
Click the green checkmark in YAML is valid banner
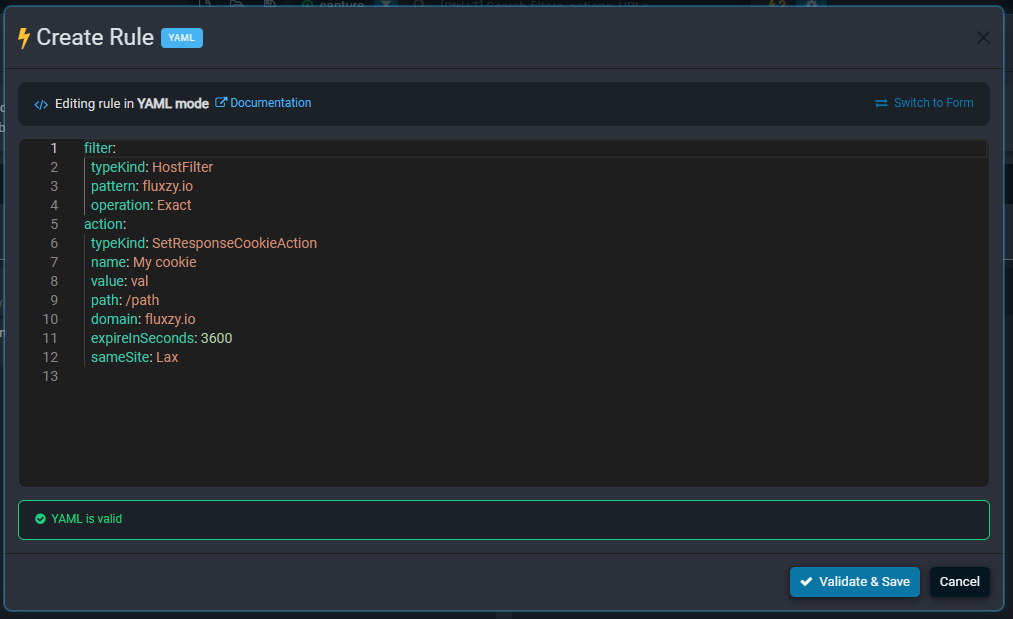click(x=39, y=519)
